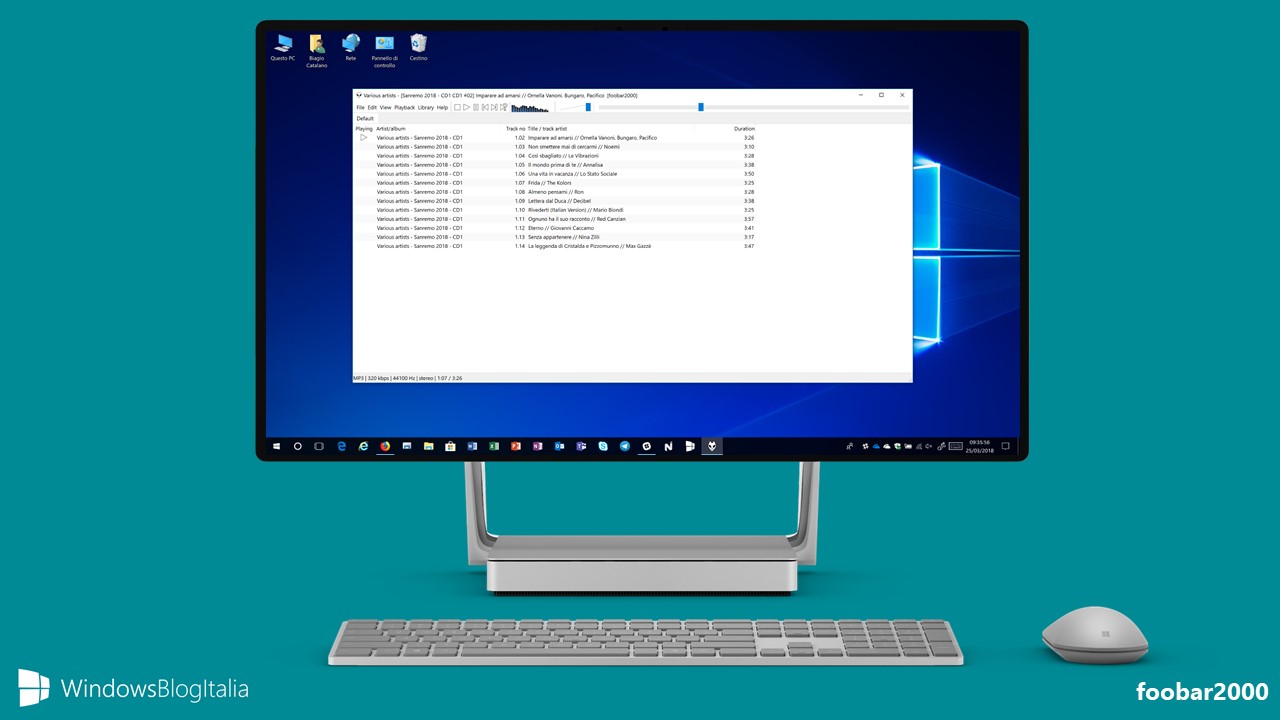Screen dimensions: 1280x720
Task: Open Task View on the taskbar
Action: [x=319, y=446]
